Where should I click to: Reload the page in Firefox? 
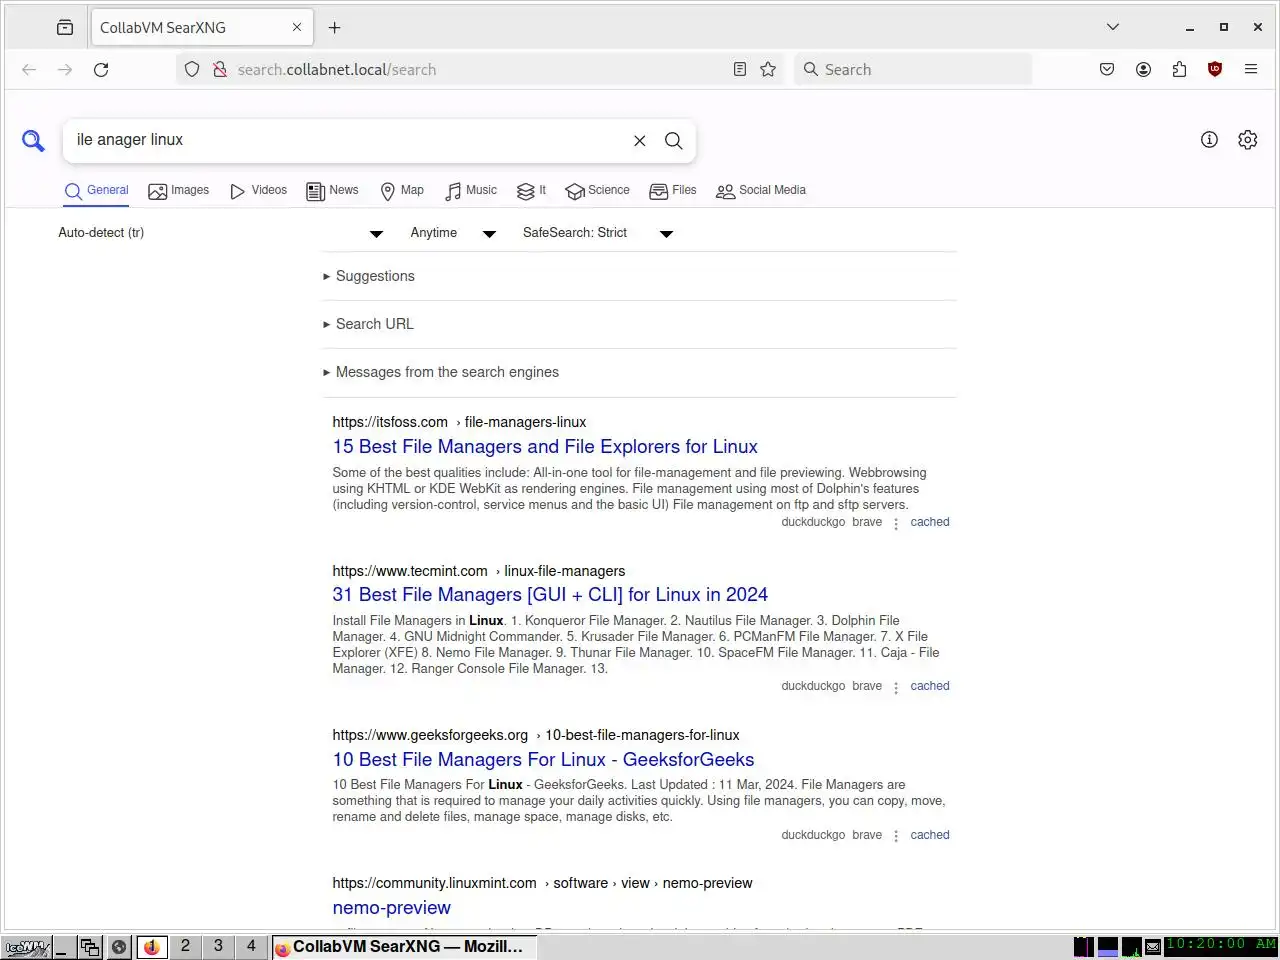click(101, 69)
